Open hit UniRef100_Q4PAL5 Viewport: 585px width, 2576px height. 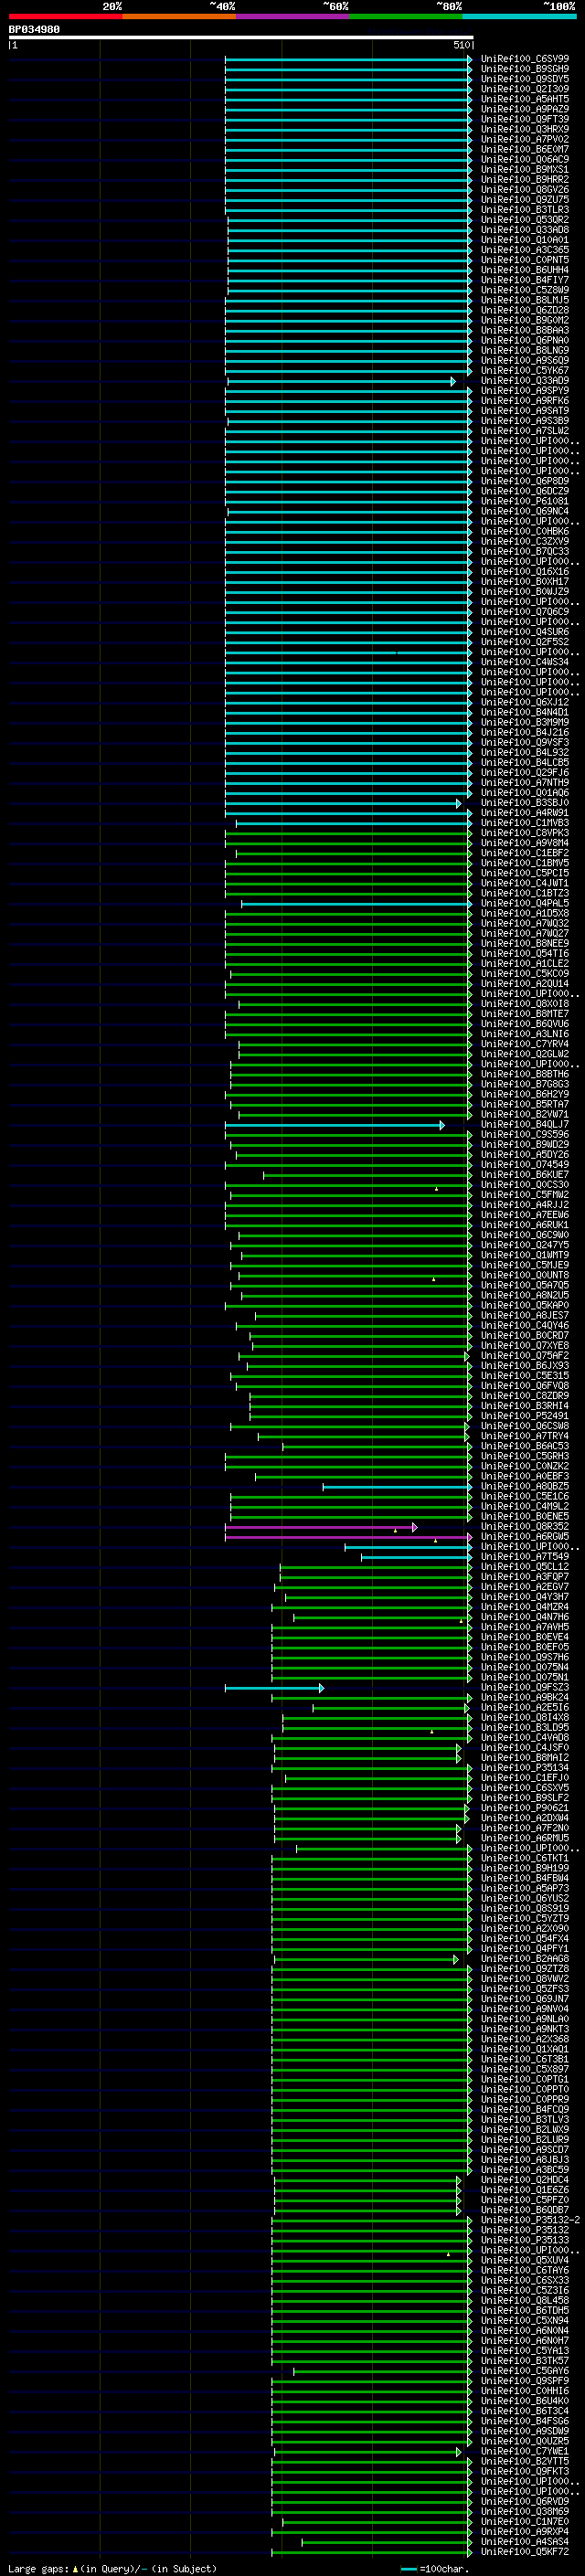point(524,903)
